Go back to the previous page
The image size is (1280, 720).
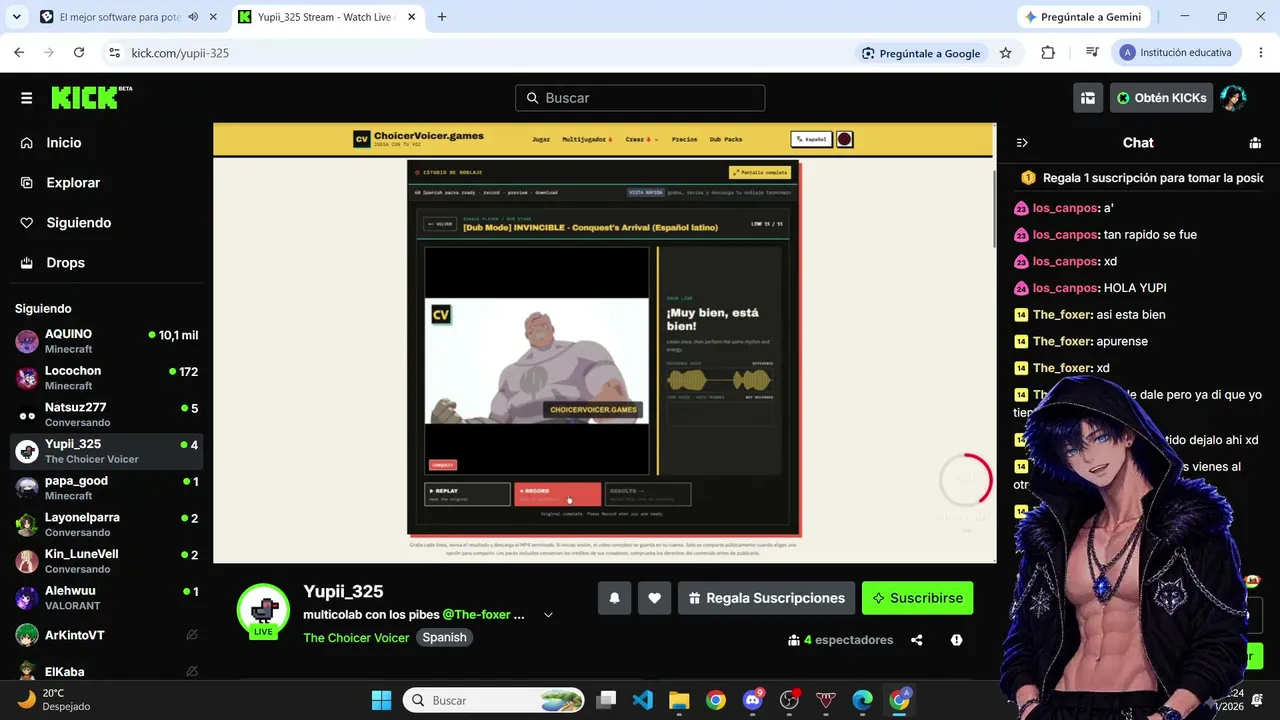(x=19, y=53)
